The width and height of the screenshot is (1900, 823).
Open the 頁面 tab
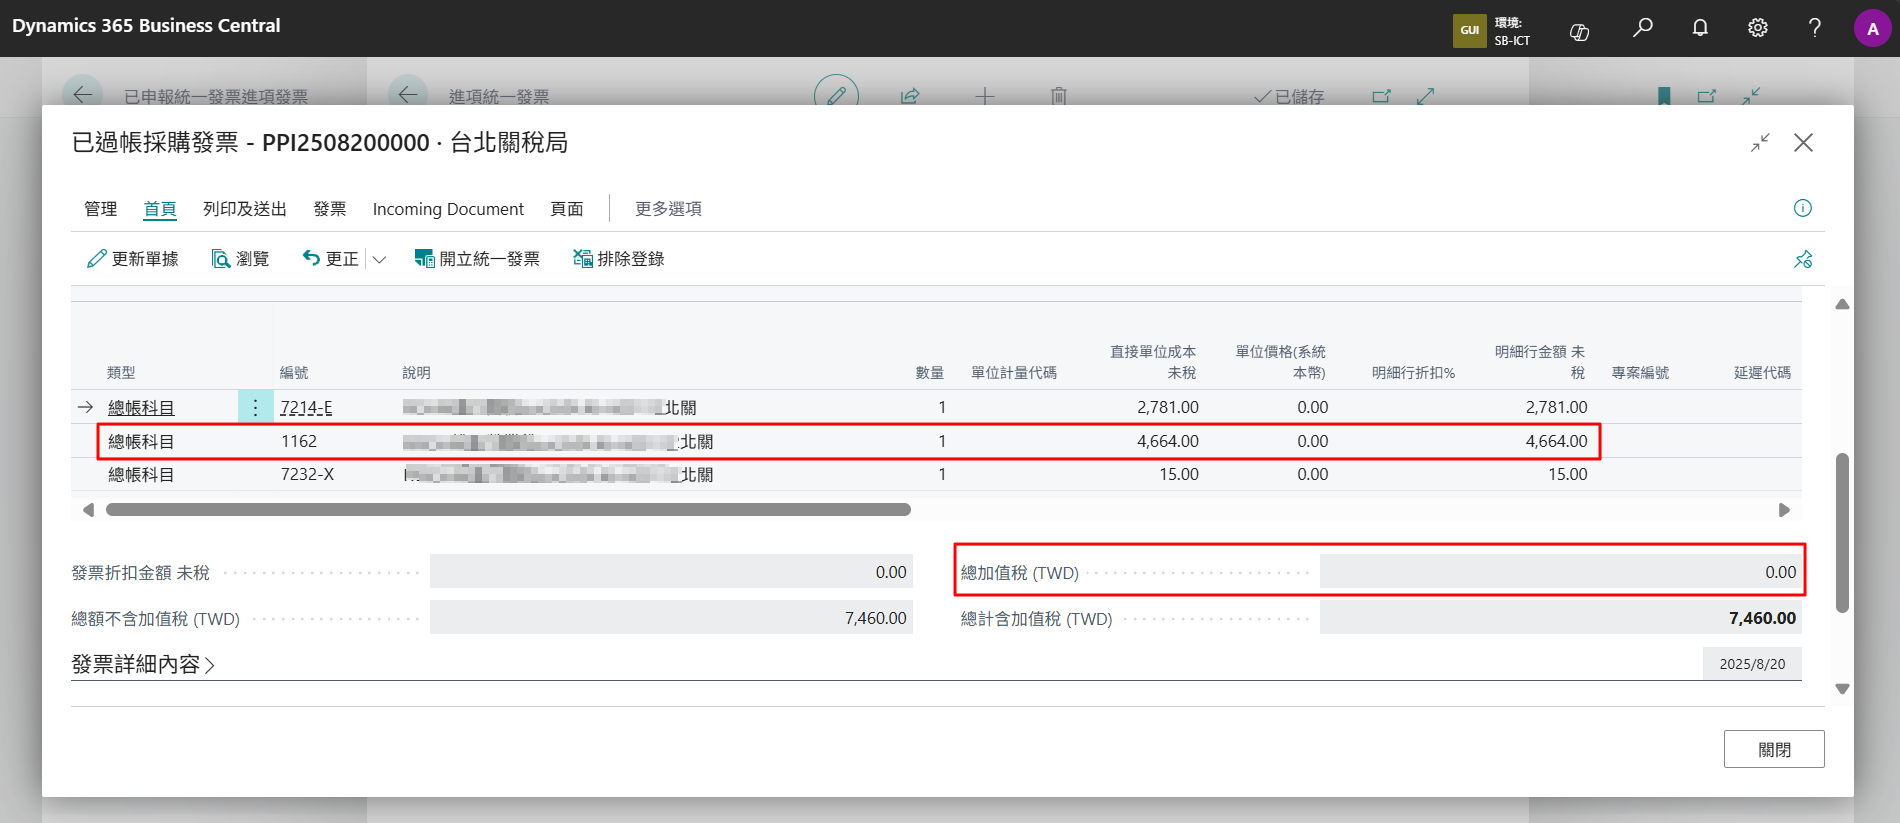[x=567, y=209]
